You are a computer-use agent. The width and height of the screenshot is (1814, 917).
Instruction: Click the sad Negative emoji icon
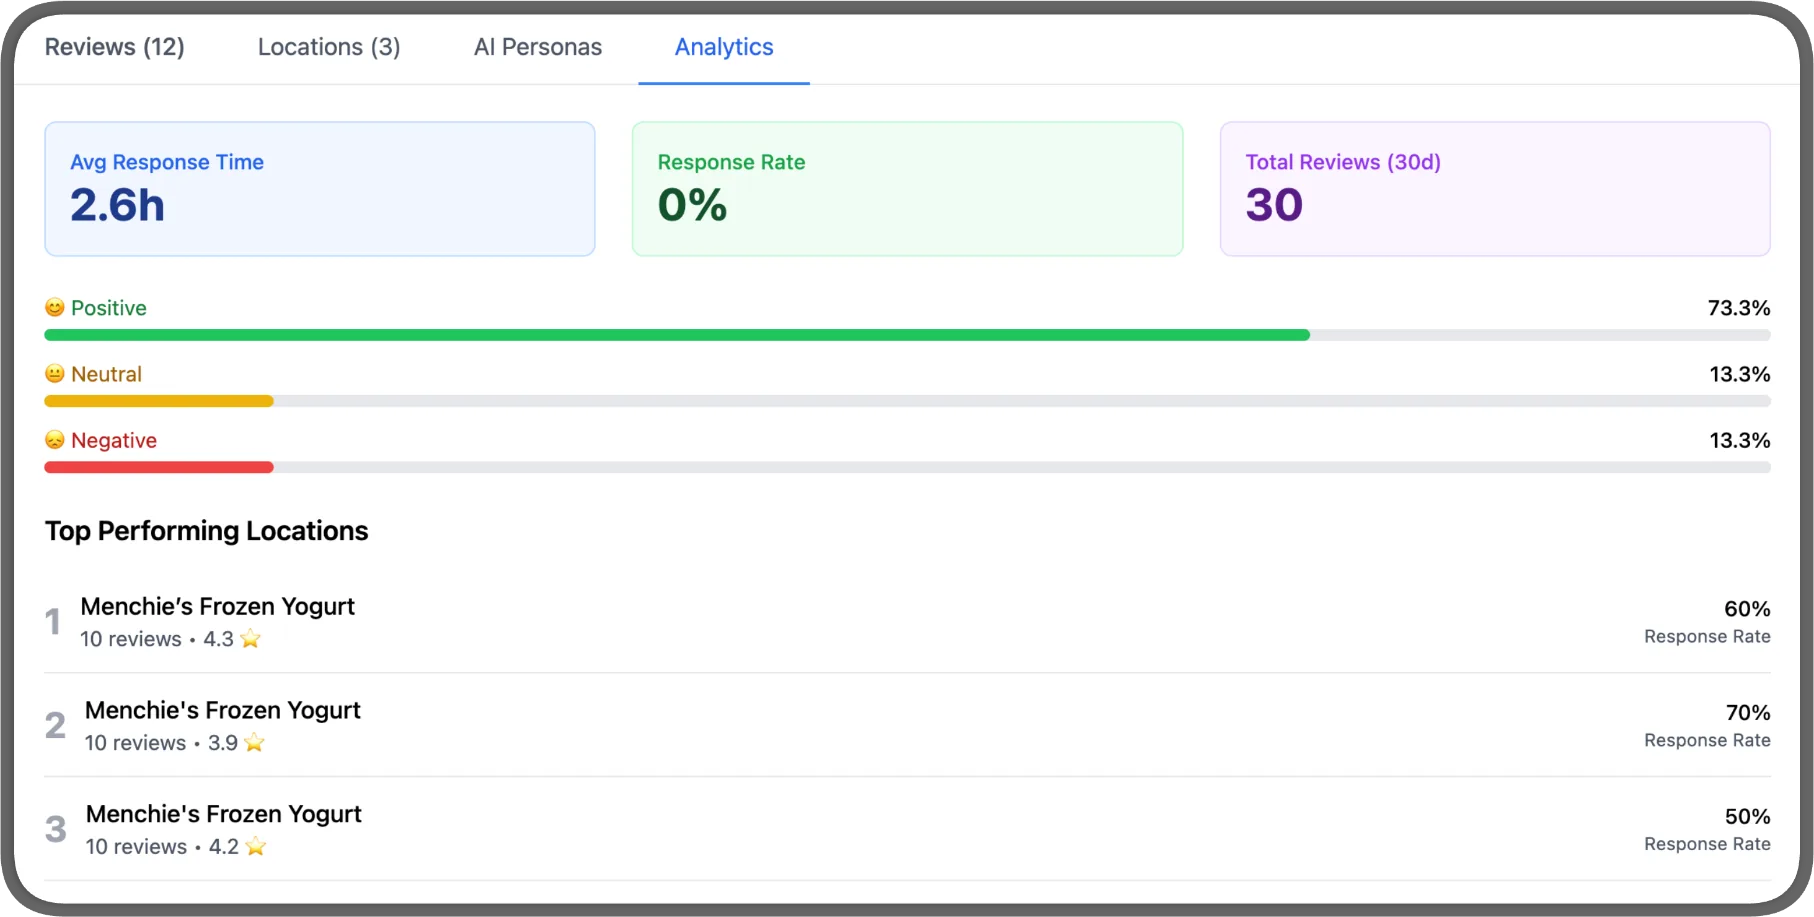click(55, 440)
